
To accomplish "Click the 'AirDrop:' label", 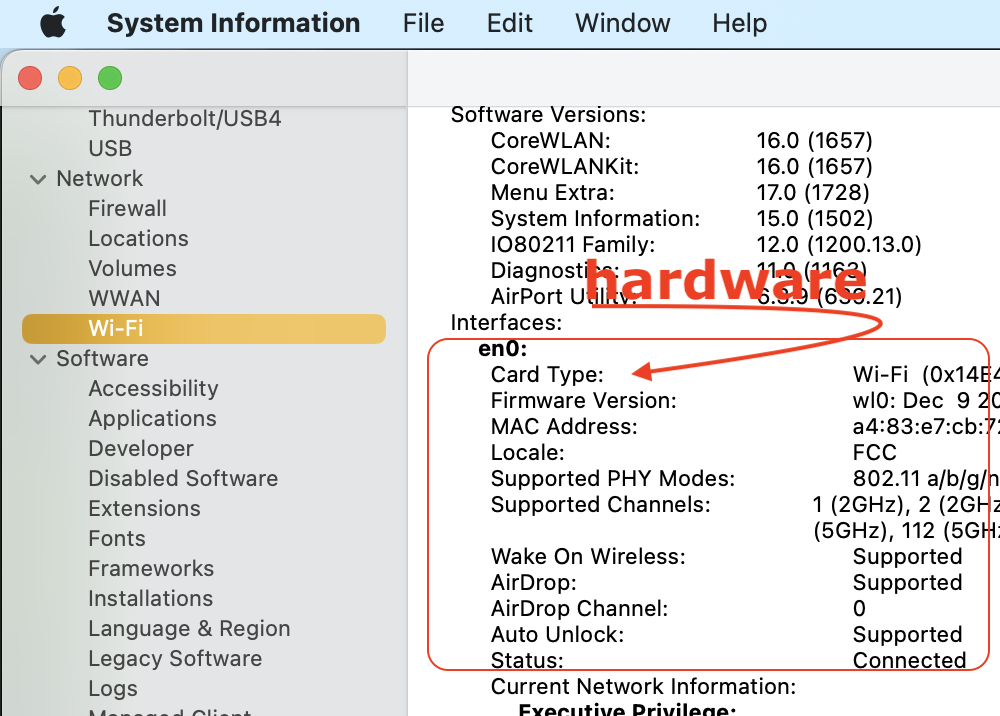I will 534,583.
